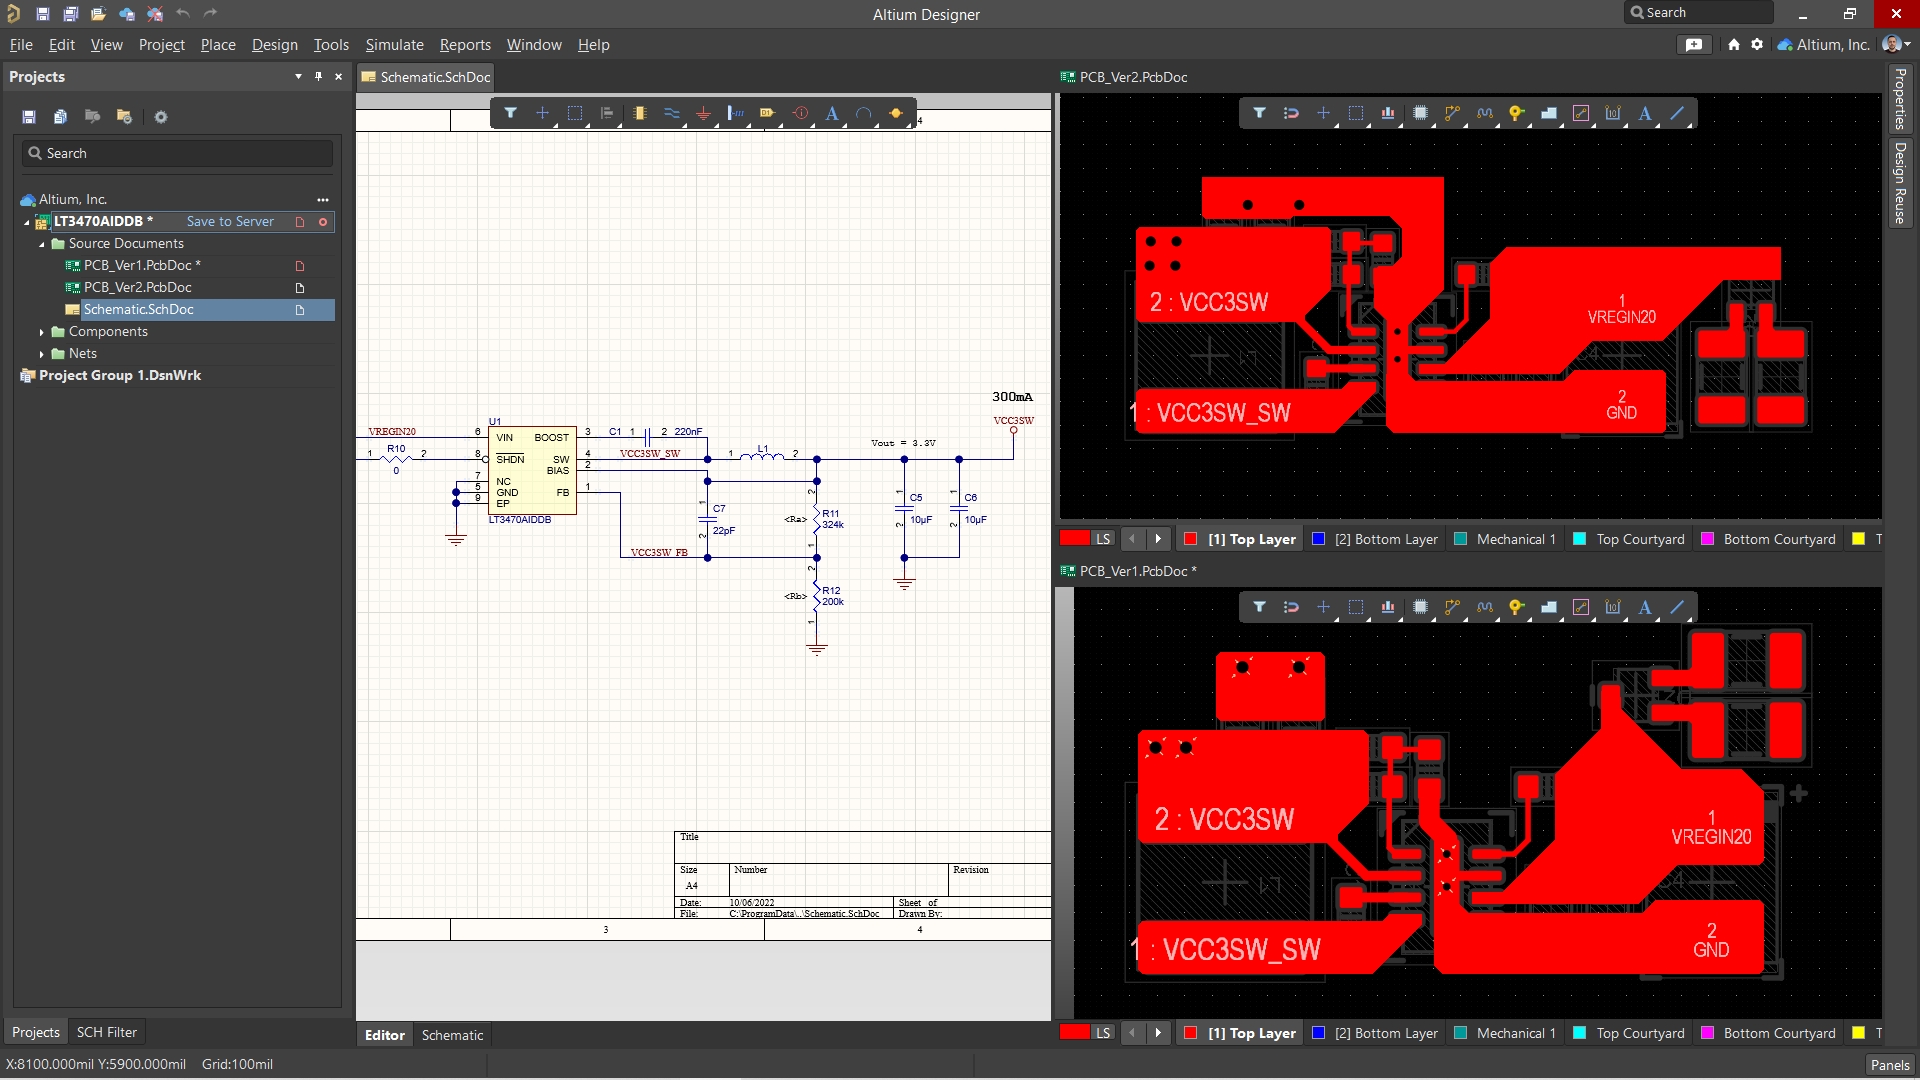Expand the Components tree item

coord(41,332)
